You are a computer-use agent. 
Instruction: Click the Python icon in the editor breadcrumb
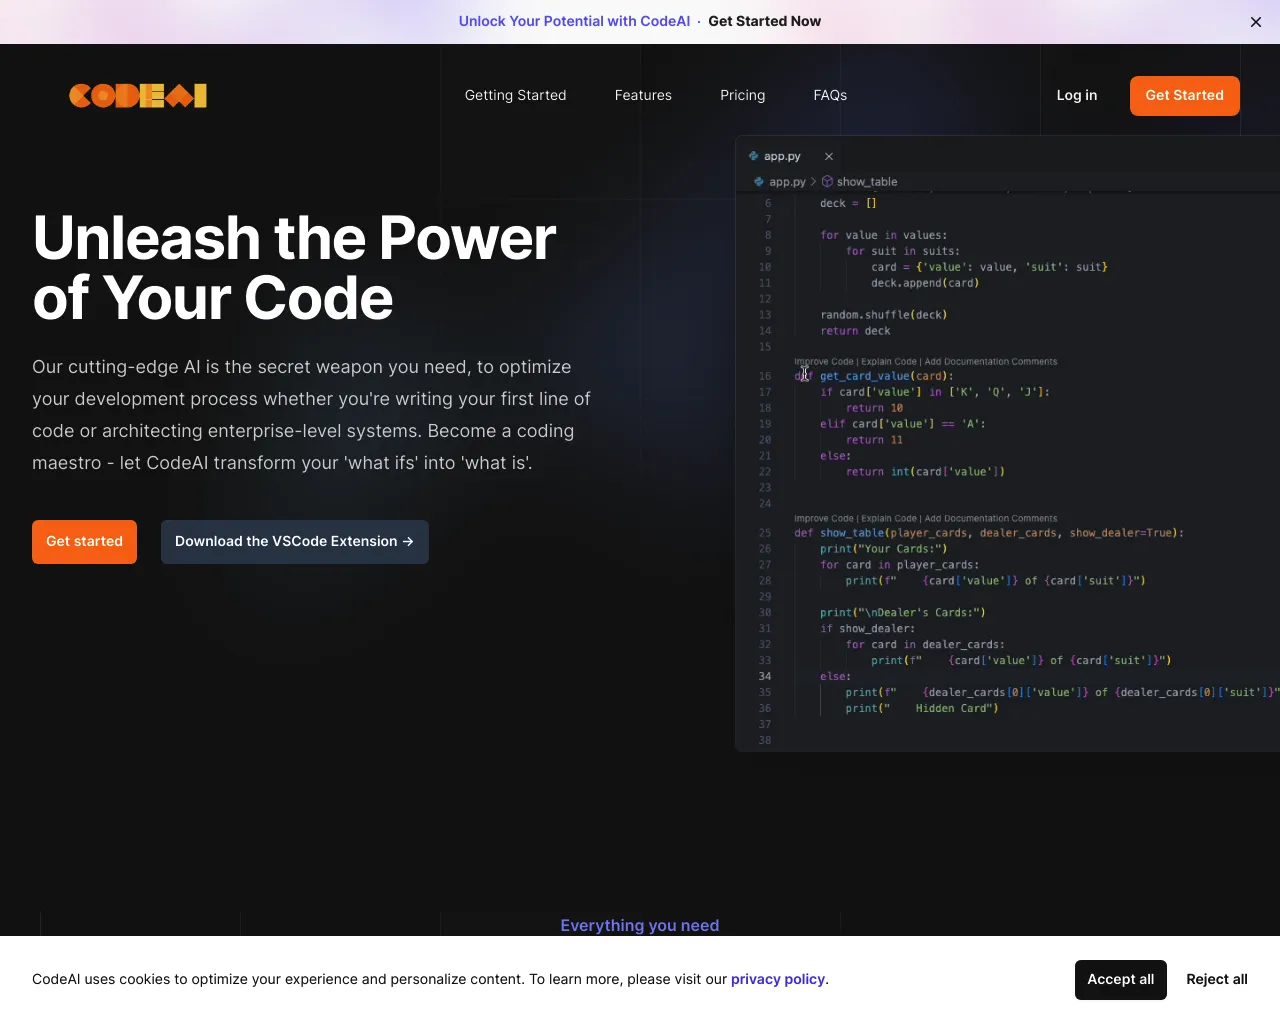point(757,181)
